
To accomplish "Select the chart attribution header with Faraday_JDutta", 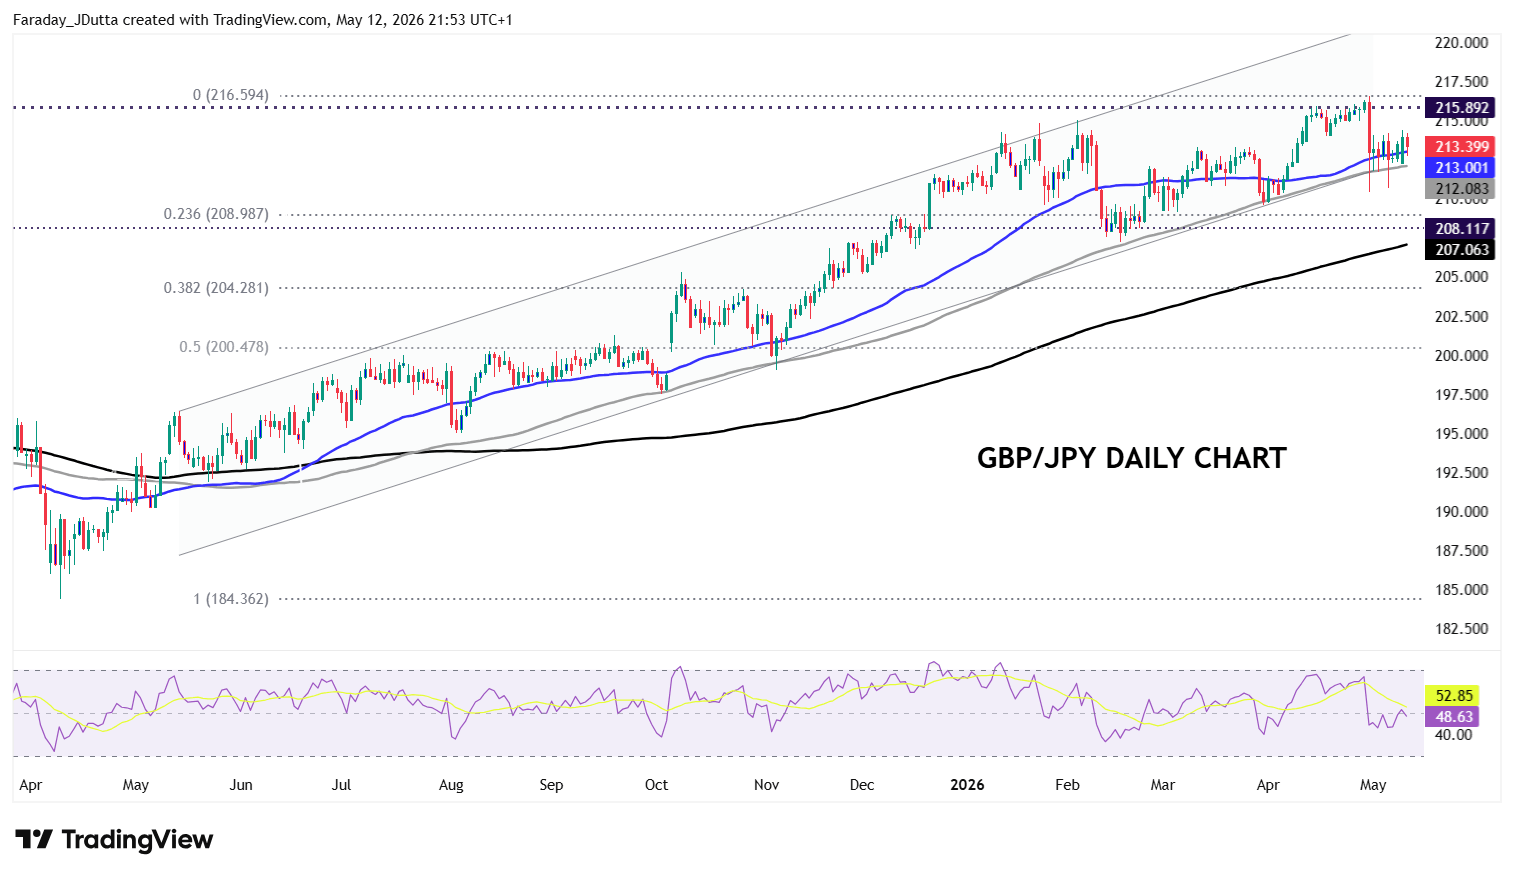I will tap(263, 19).
